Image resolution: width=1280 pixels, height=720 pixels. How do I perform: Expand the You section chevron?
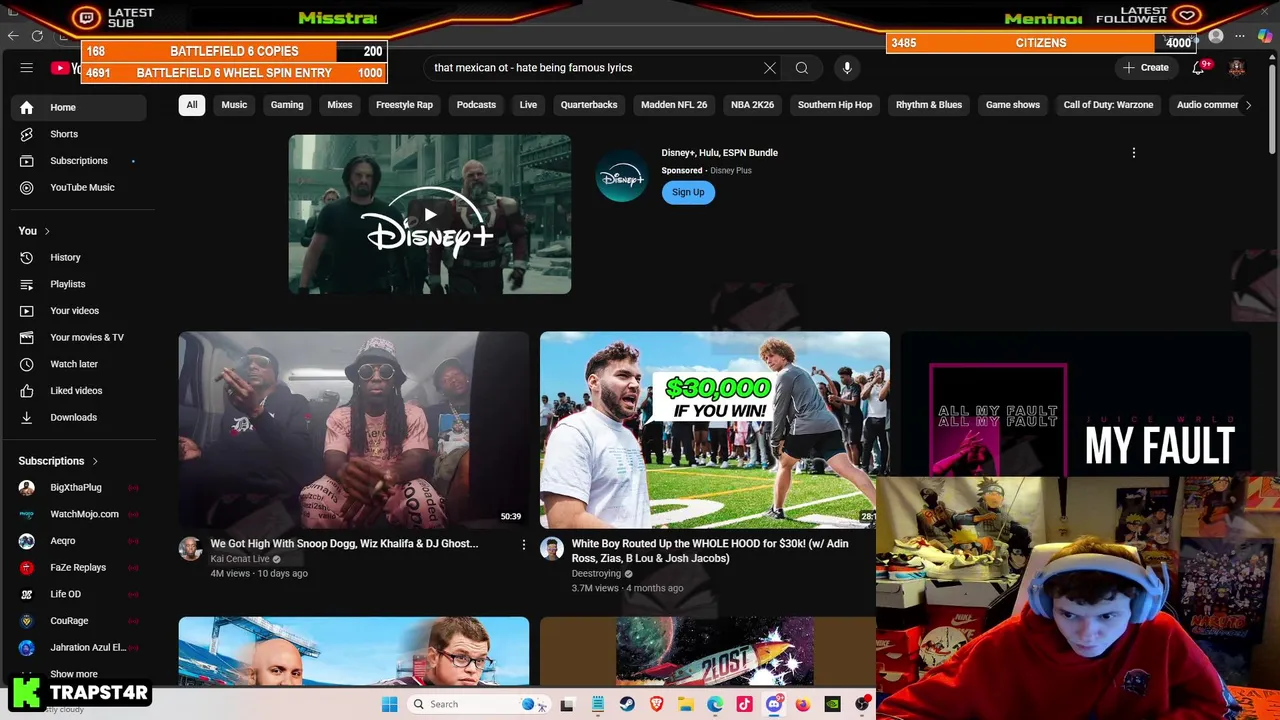(46, 231)
